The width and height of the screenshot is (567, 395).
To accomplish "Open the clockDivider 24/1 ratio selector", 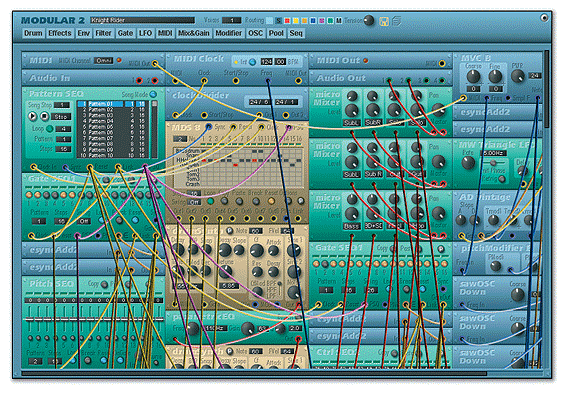I will click(286, 102).
